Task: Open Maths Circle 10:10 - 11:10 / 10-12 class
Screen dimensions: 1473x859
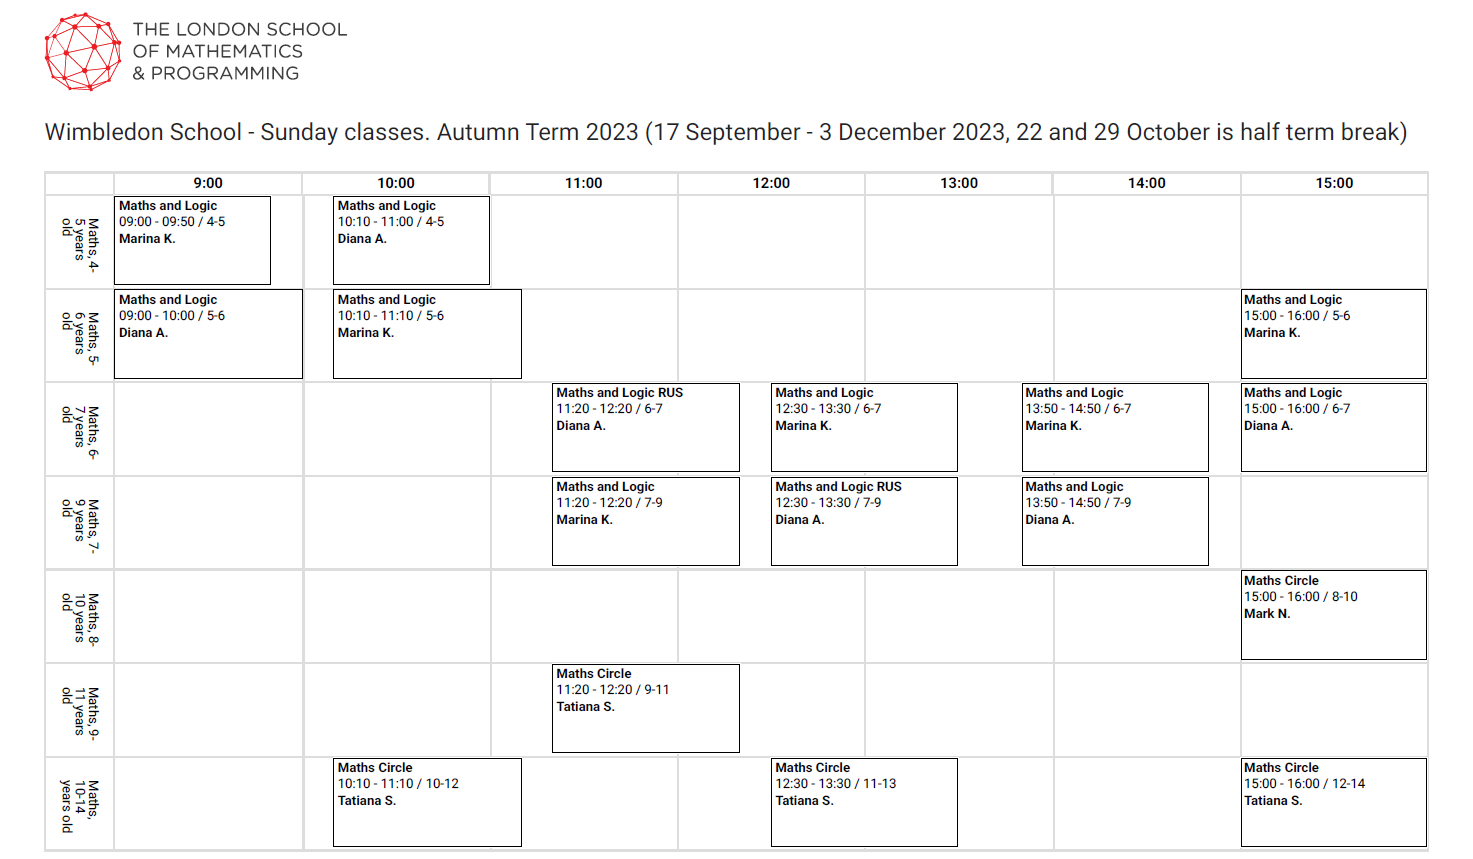Action: point(427,802)
